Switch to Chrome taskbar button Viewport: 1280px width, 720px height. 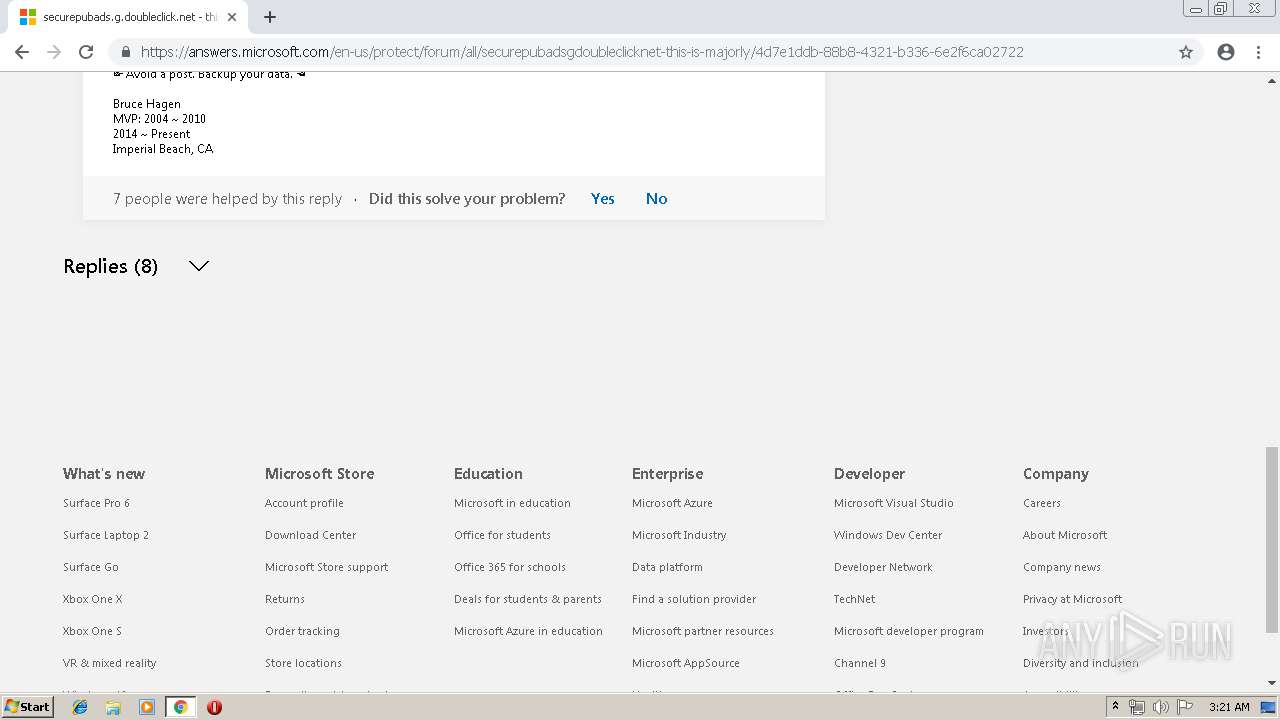pos(181,707)
